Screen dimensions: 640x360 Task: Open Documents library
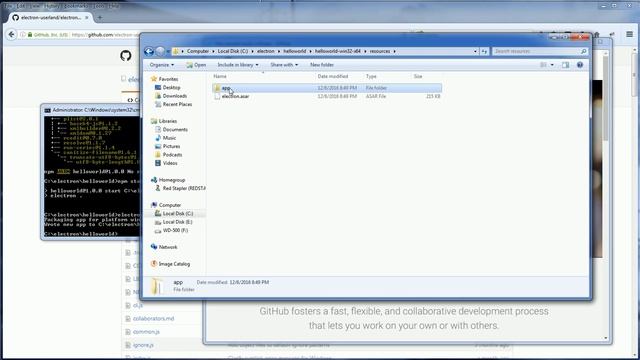click(175, 129)
